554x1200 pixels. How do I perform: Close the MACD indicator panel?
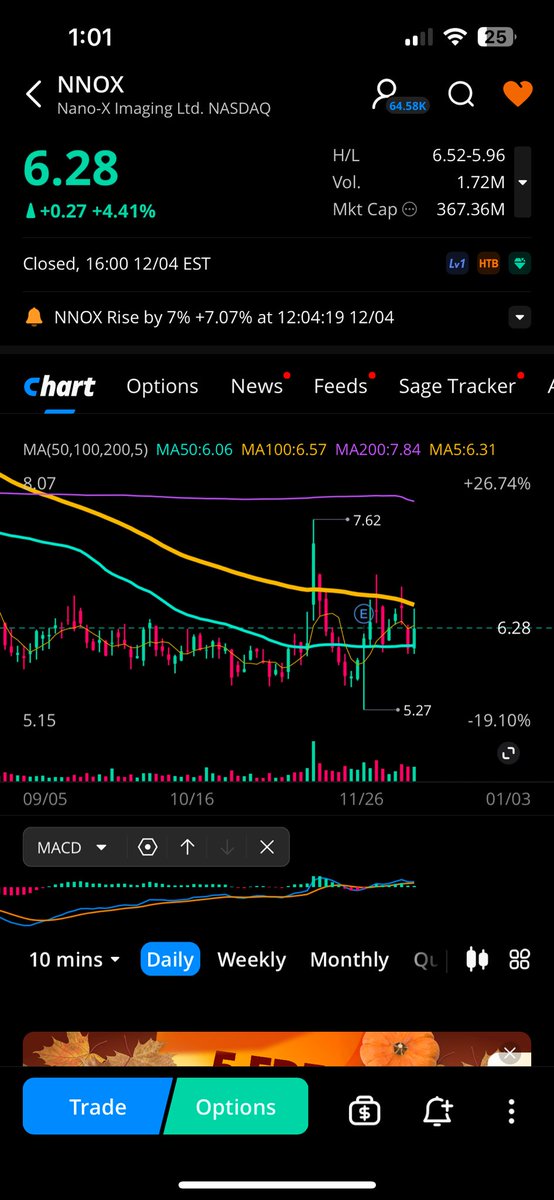pyautogui.click(x=266, y=847)
